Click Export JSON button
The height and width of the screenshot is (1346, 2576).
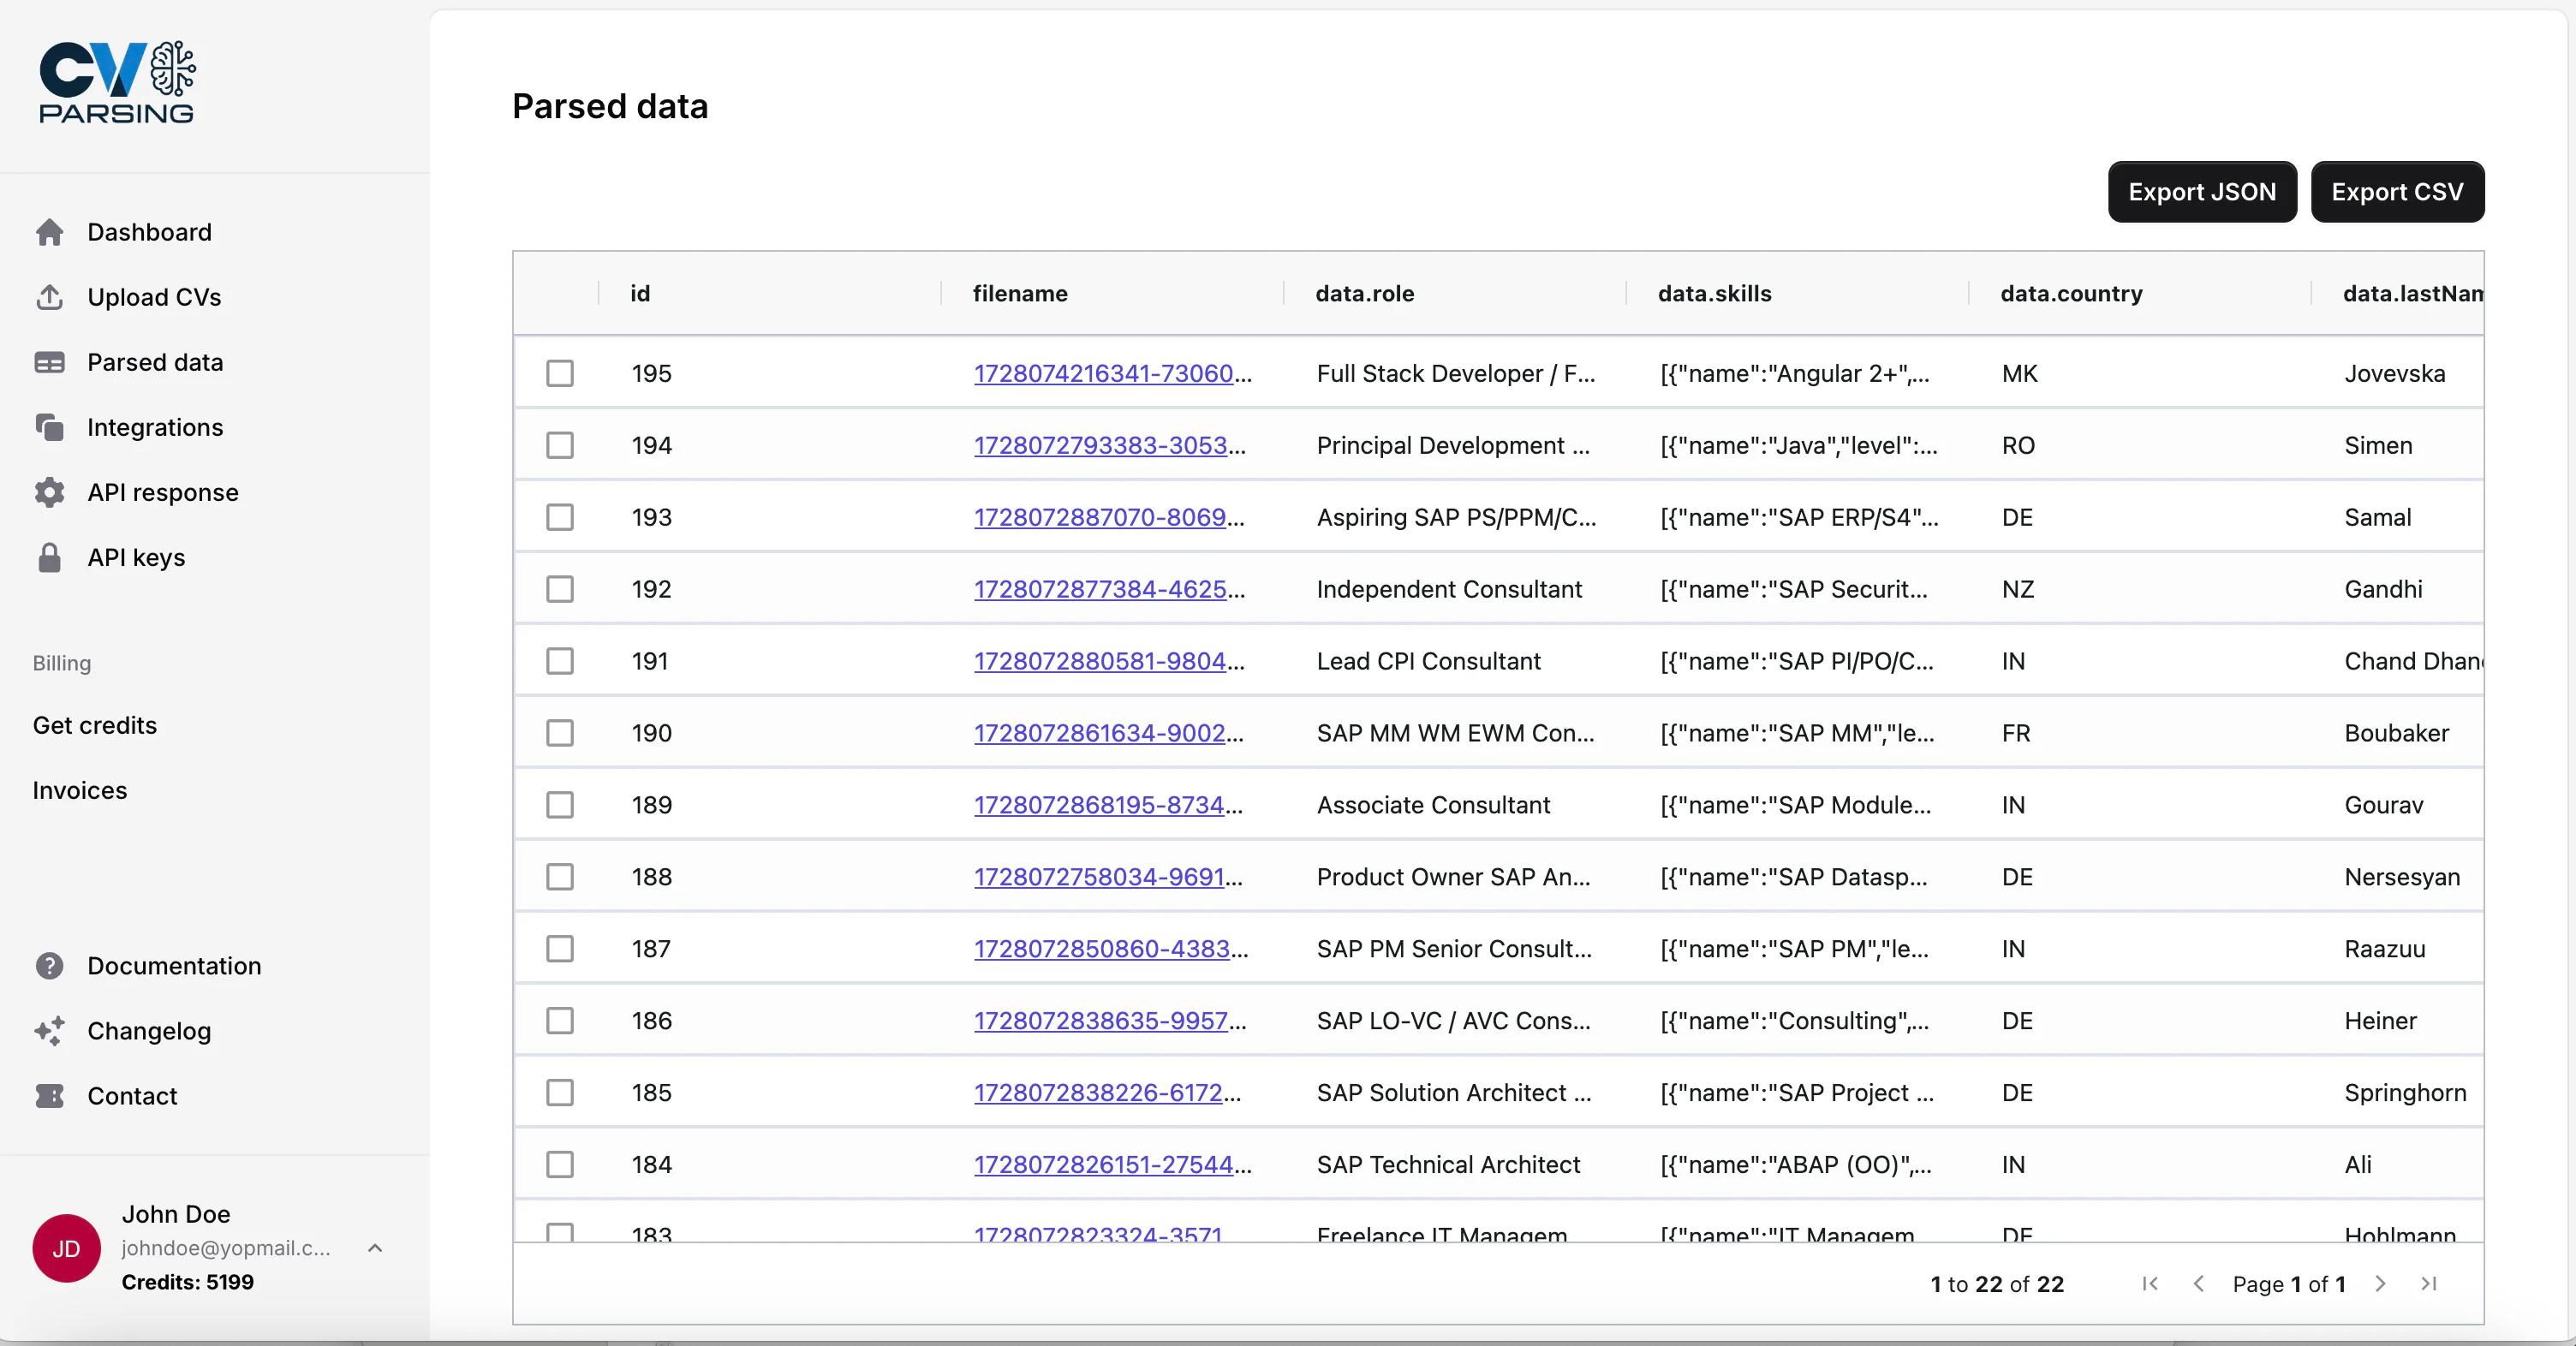coord(2203,191)
